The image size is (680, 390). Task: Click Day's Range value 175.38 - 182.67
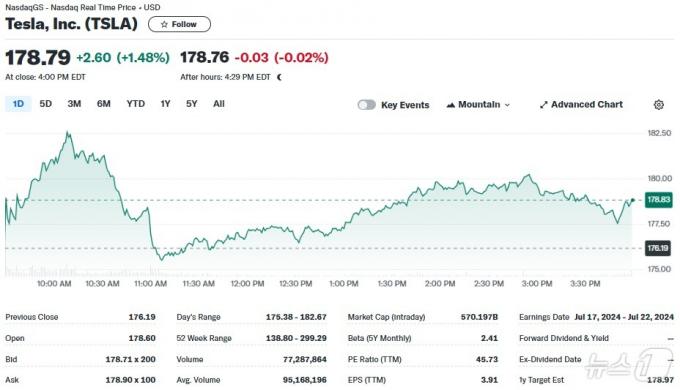[x=296, y=317]
